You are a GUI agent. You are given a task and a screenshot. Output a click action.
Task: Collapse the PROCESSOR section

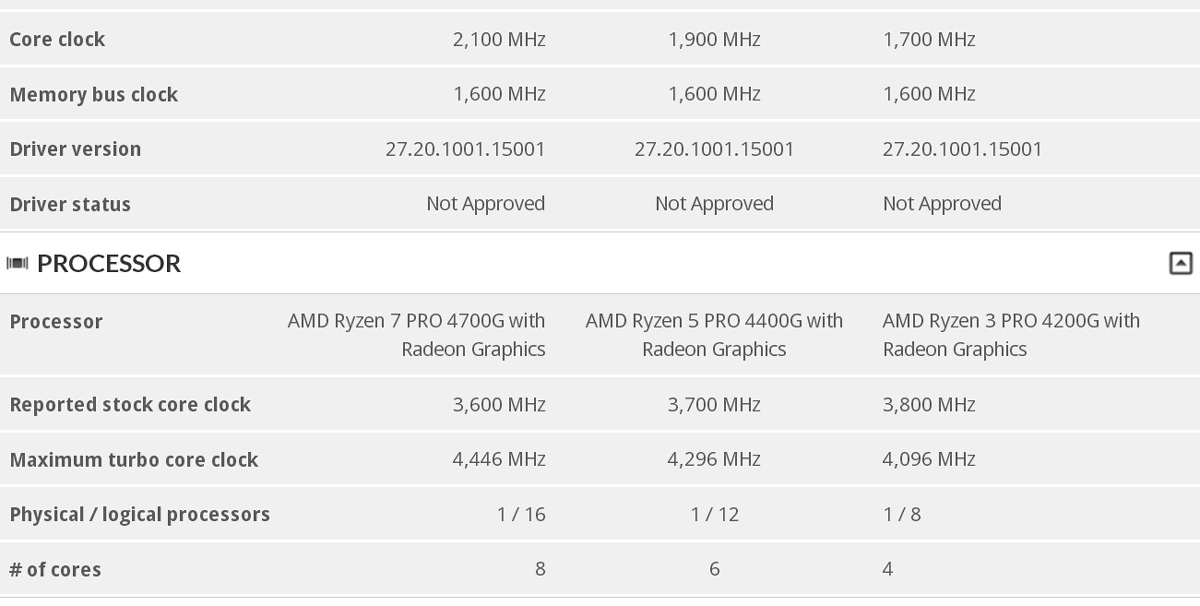coord(1180,263)
